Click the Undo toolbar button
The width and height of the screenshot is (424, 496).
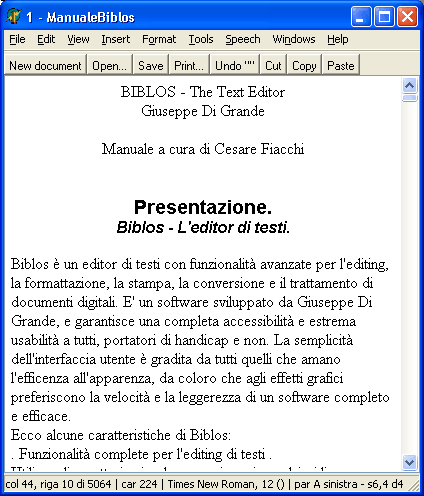pyautogui.click(x=235, y=65)
